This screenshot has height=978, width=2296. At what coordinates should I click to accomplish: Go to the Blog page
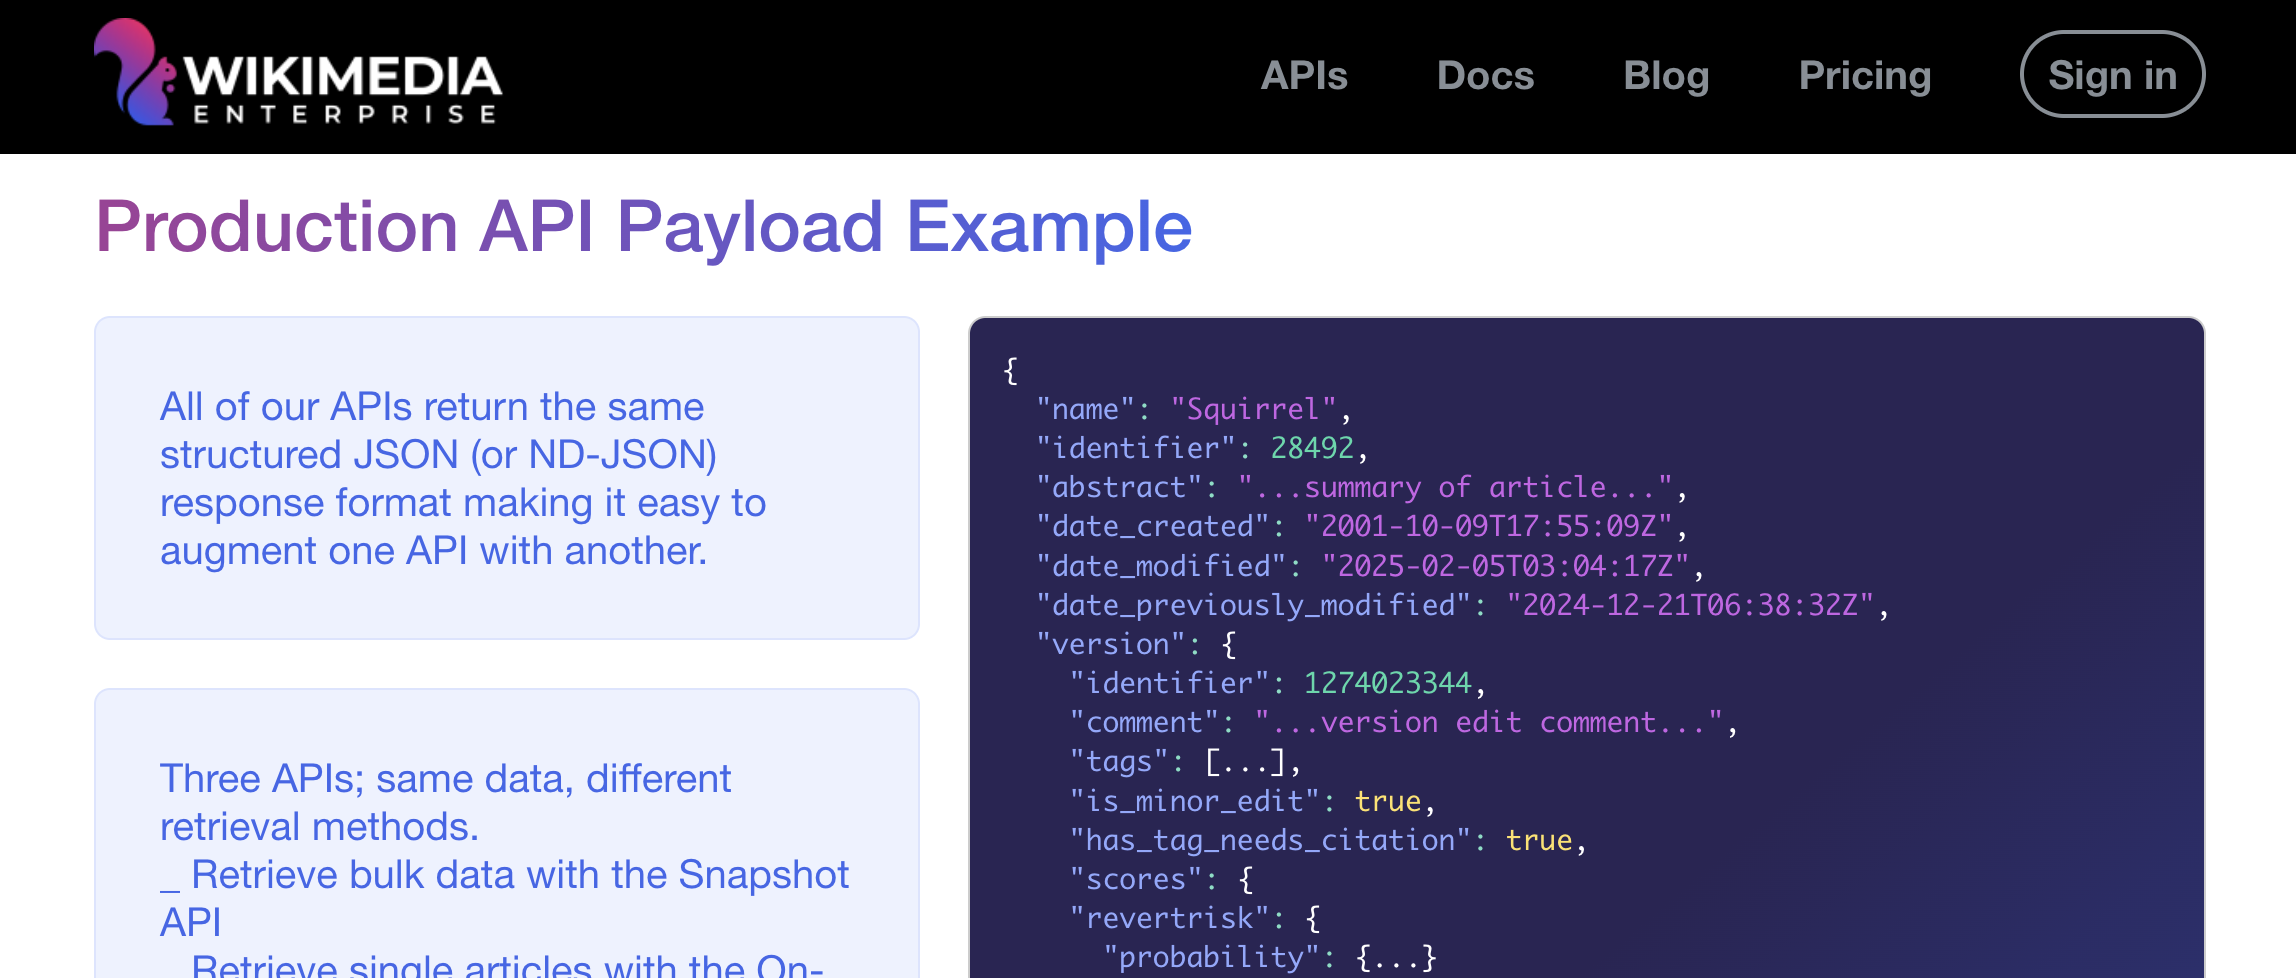point(1666,76)
